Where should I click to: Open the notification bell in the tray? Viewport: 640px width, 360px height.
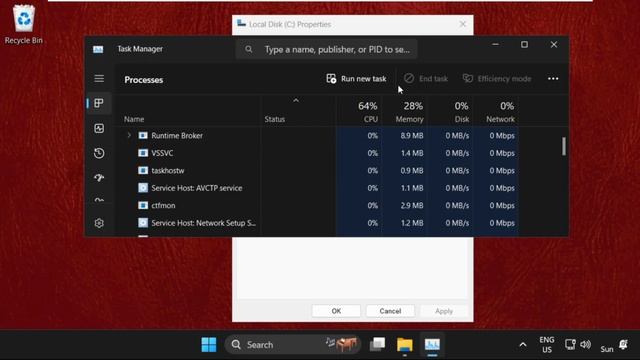click(623, 344)
